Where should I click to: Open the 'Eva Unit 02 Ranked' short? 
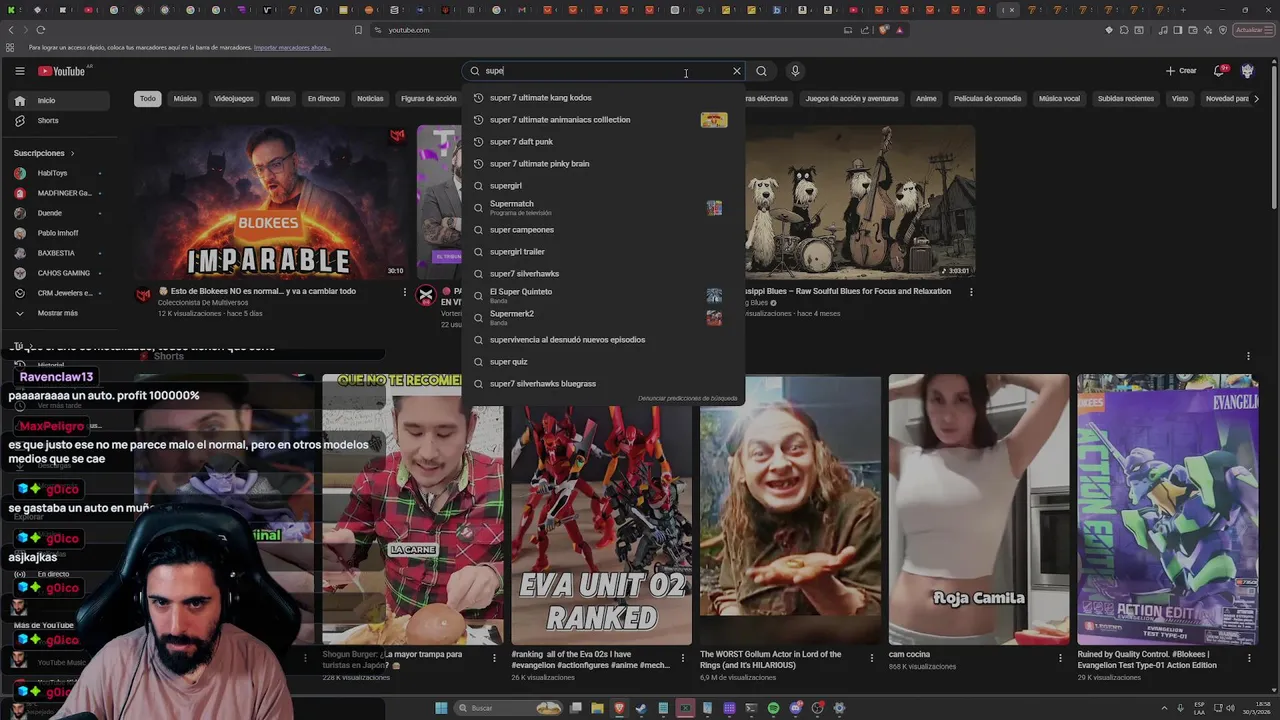point(601,510)
